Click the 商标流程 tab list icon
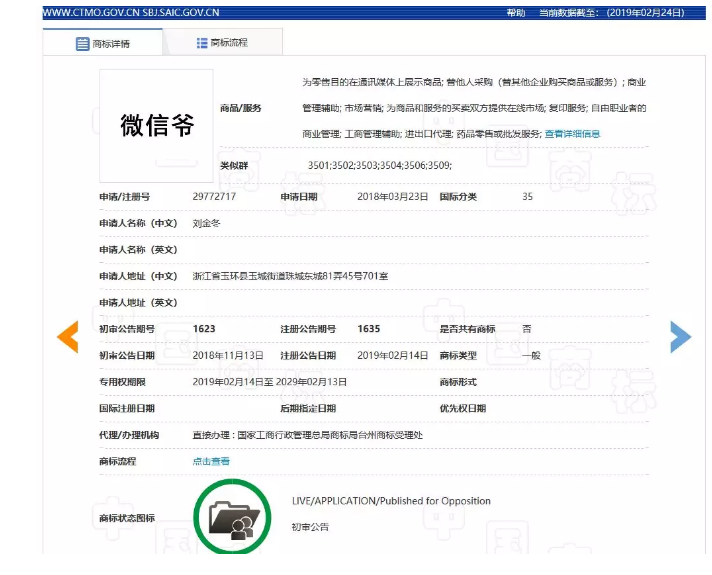 pos(202,43)
